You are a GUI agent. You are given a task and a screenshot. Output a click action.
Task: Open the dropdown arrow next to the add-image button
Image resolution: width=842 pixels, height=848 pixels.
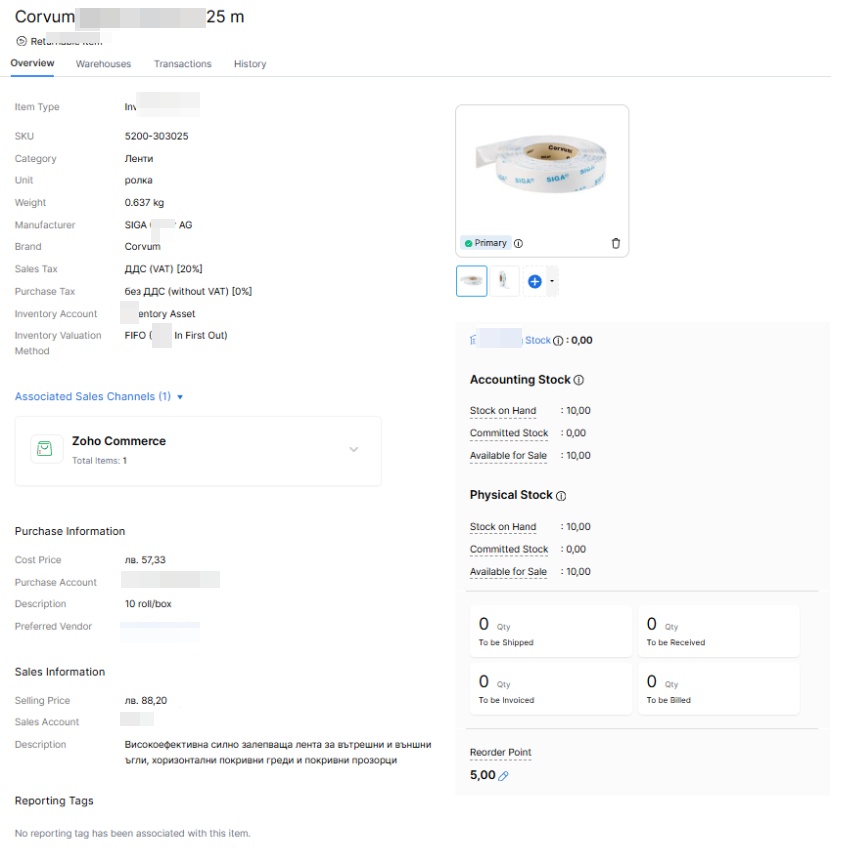point(552,282)
